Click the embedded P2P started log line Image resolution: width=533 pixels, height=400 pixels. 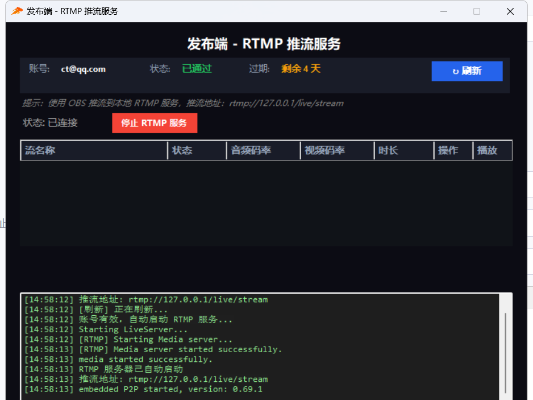[143, 389]
